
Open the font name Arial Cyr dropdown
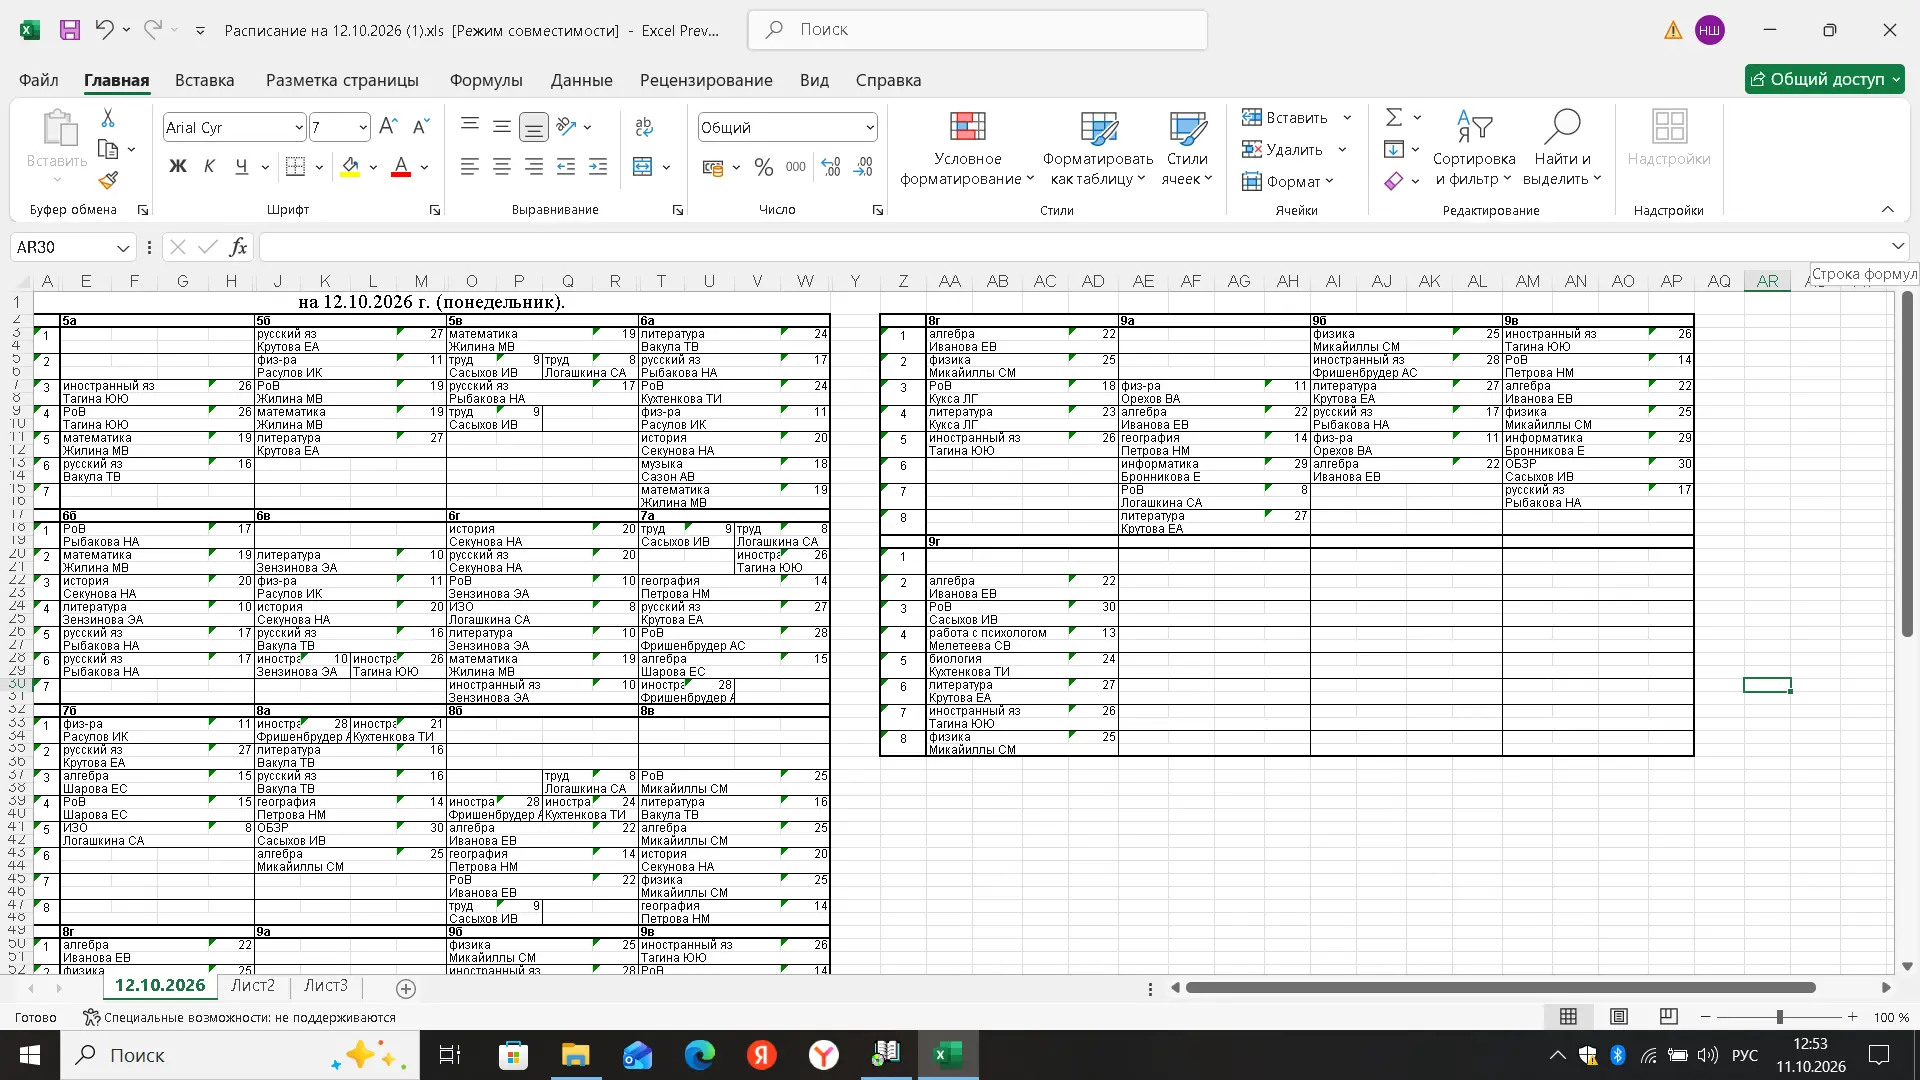(x=298, y=127)
